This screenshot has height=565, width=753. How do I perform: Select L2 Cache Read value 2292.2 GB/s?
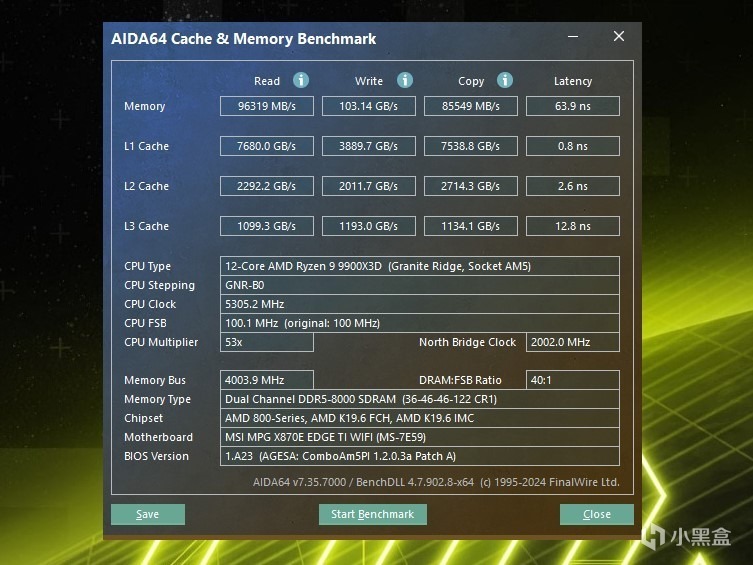click(x=267, y=186)
